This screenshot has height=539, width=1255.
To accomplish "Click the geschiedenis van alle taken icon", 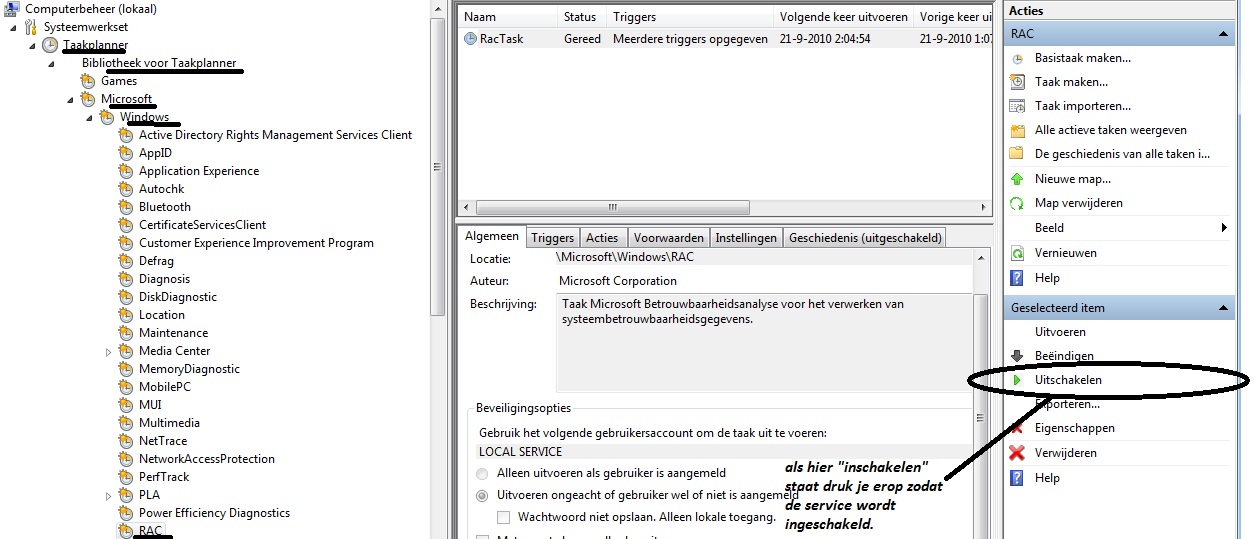I will pyautogui.click(x=1017, y=154).
